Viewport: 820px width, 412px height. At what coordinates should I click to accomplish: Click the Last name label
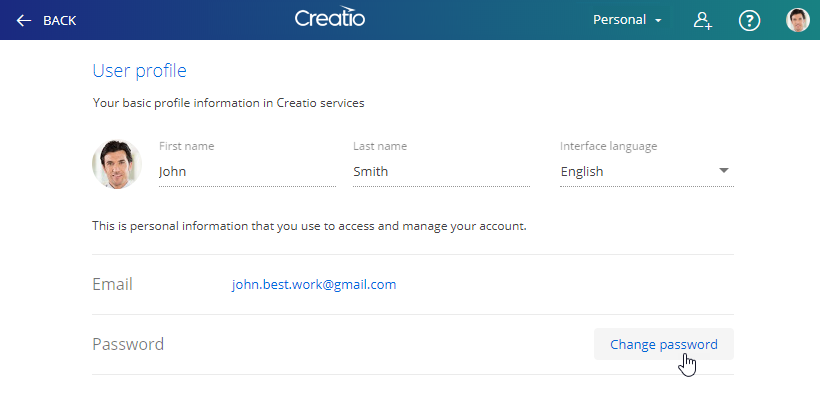[380, 146]
